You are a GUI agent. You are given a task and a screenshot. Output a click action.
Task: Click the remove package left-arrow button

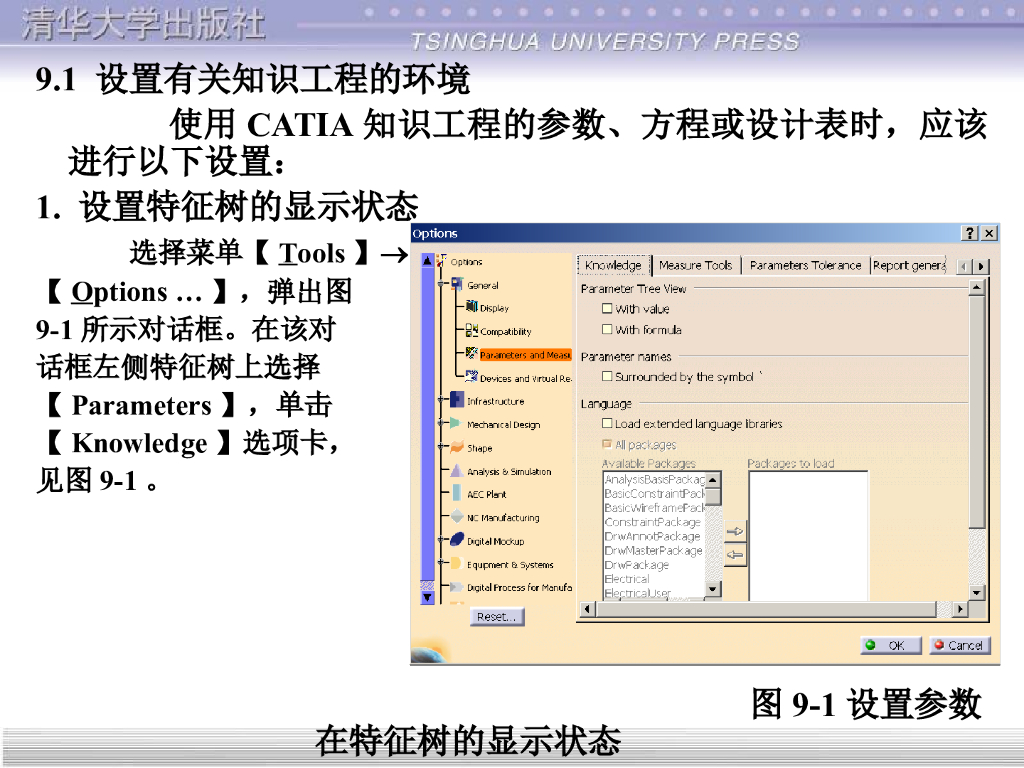pyautogui.click(x=735, y=555)
